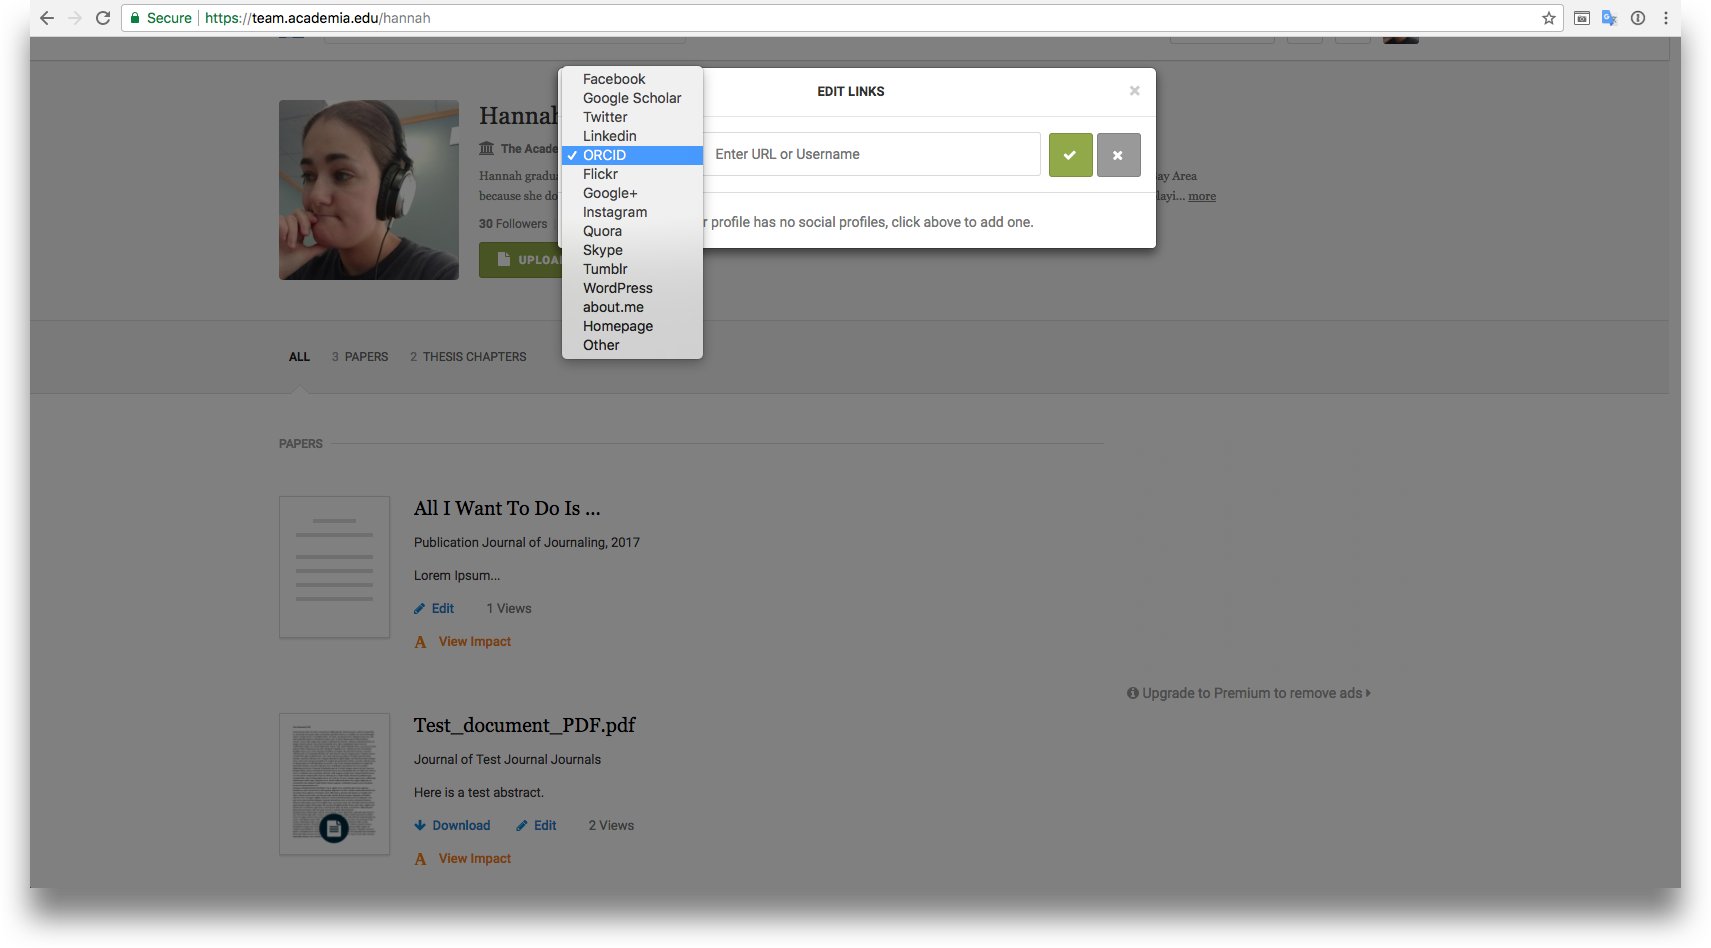
Task: Click the A impact icon under All I Want To Do Is
Action: 421,642
